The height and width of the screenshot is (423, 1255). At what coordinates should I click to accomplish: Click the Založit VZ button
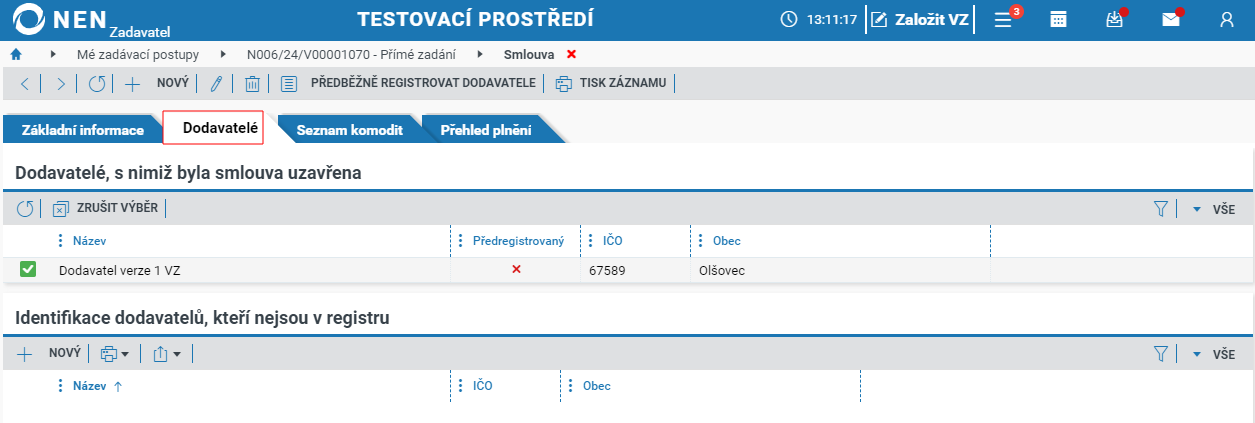coord(920,19)
